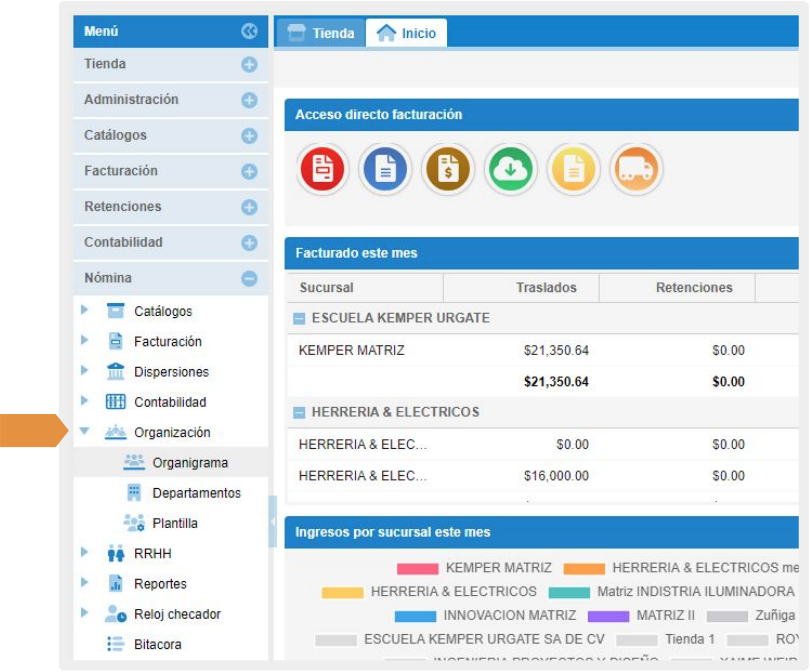Open Organigrama under Organización
The width and height of the screenshot is (811, 672).
coord(189,463)
